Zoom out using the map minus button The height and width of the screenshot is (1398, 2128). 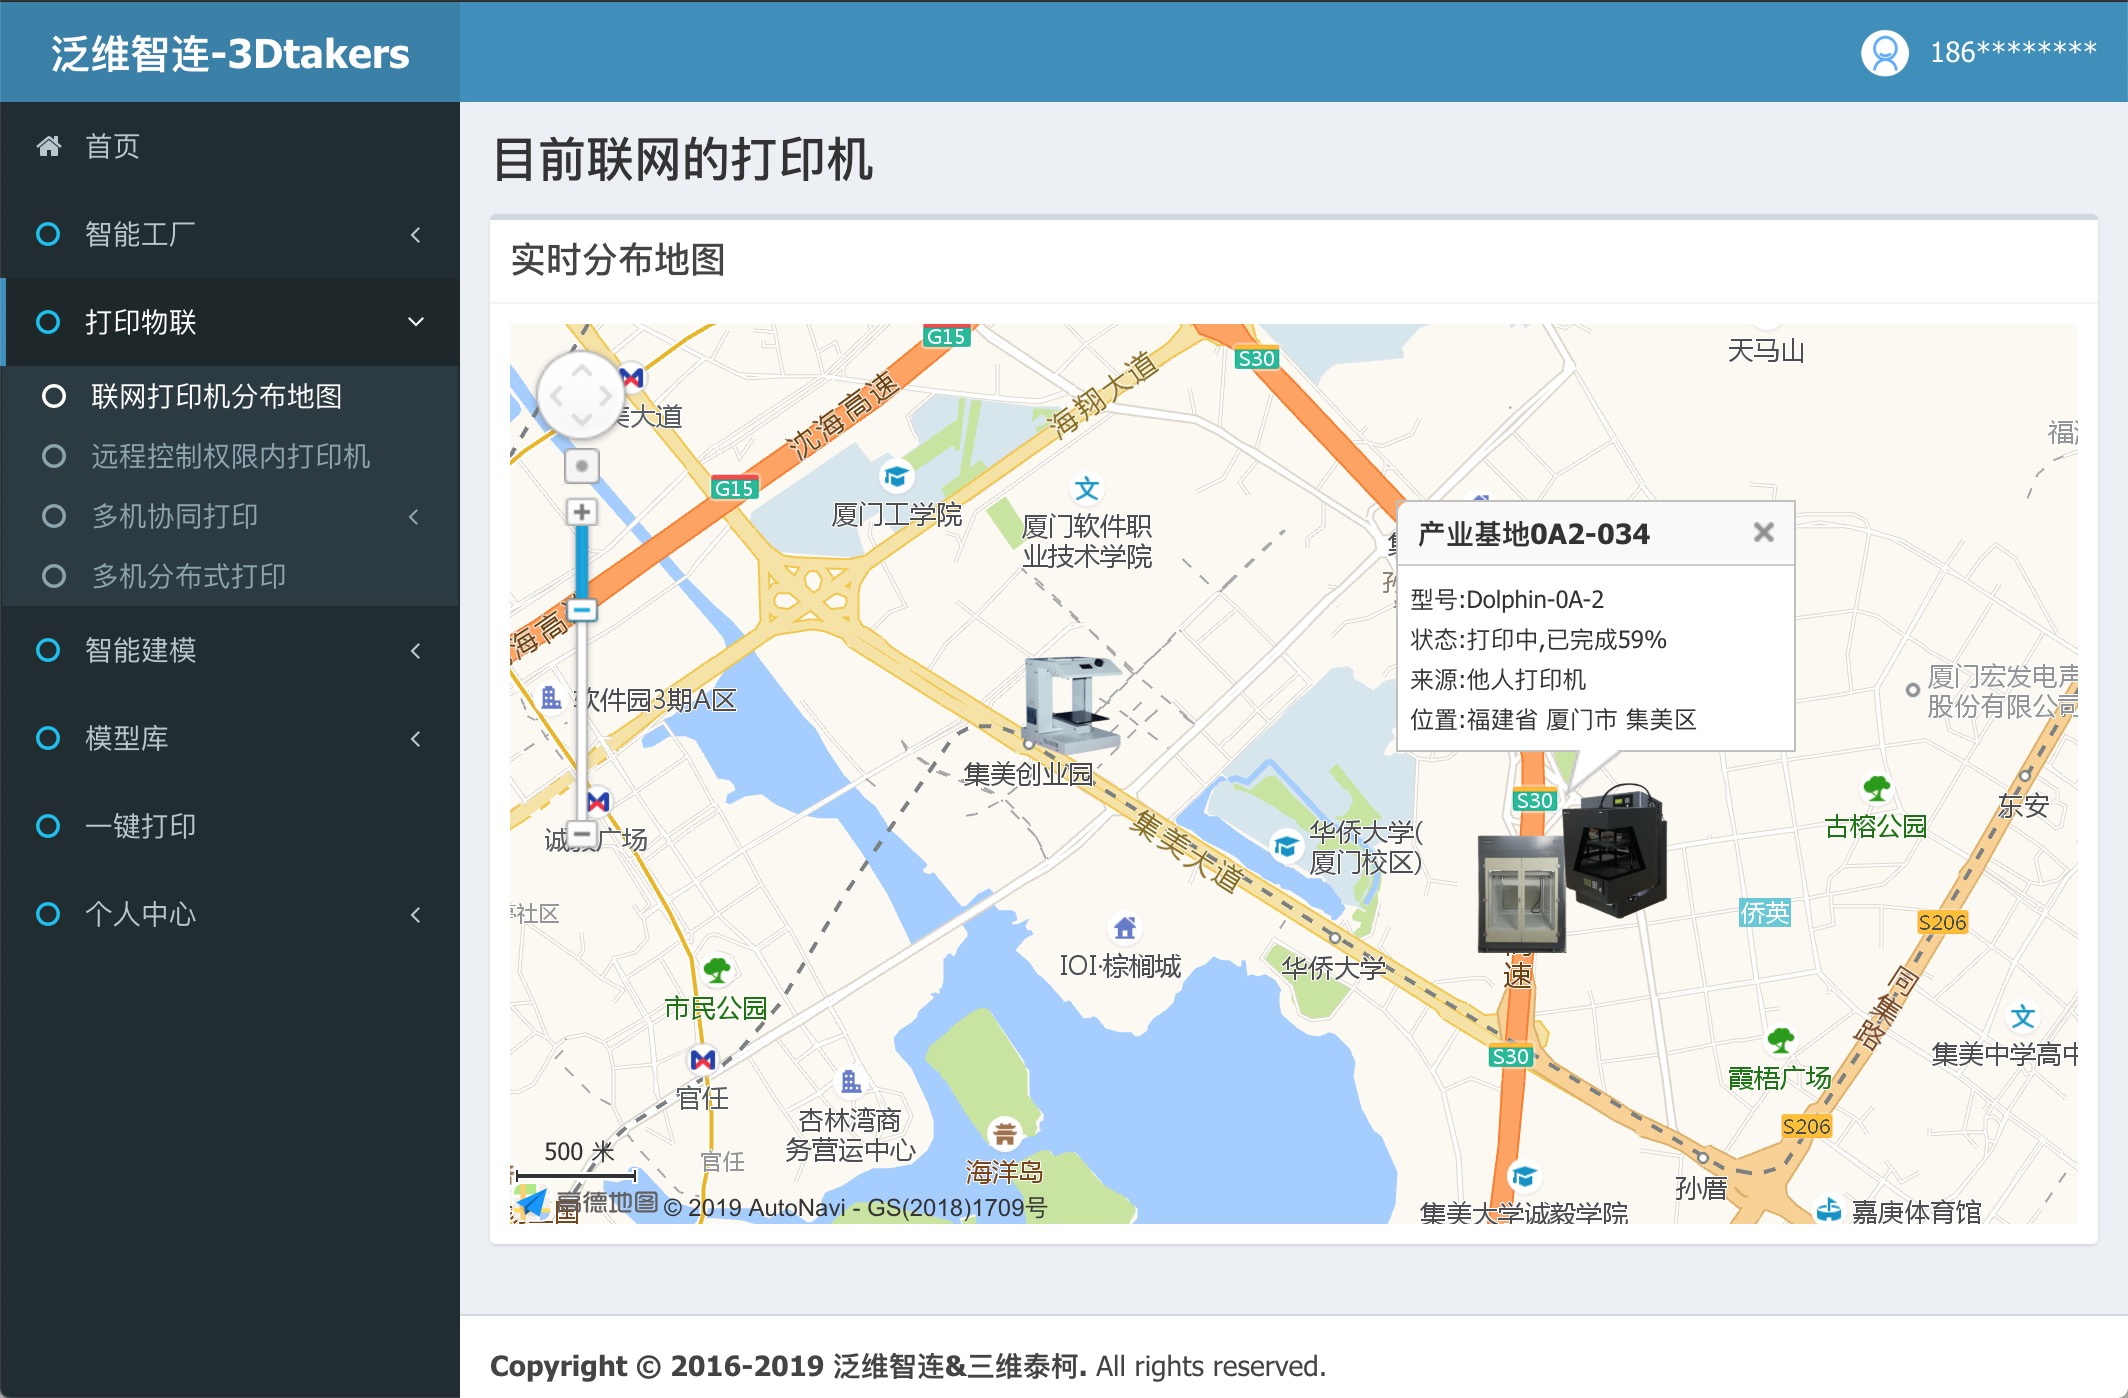click(x=581, y=832)
